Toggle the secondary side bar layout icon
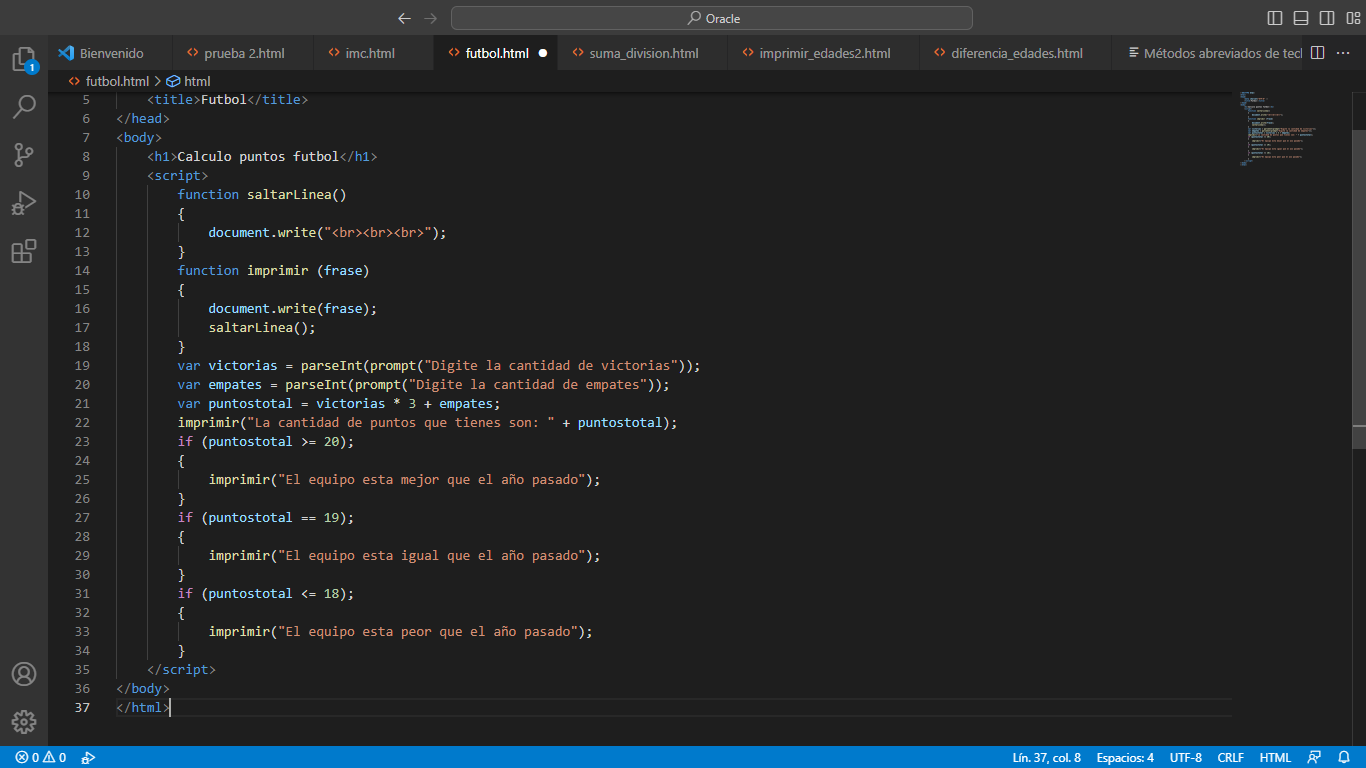This screenshot has height=768, width=1366. [x=1327, y=18]
